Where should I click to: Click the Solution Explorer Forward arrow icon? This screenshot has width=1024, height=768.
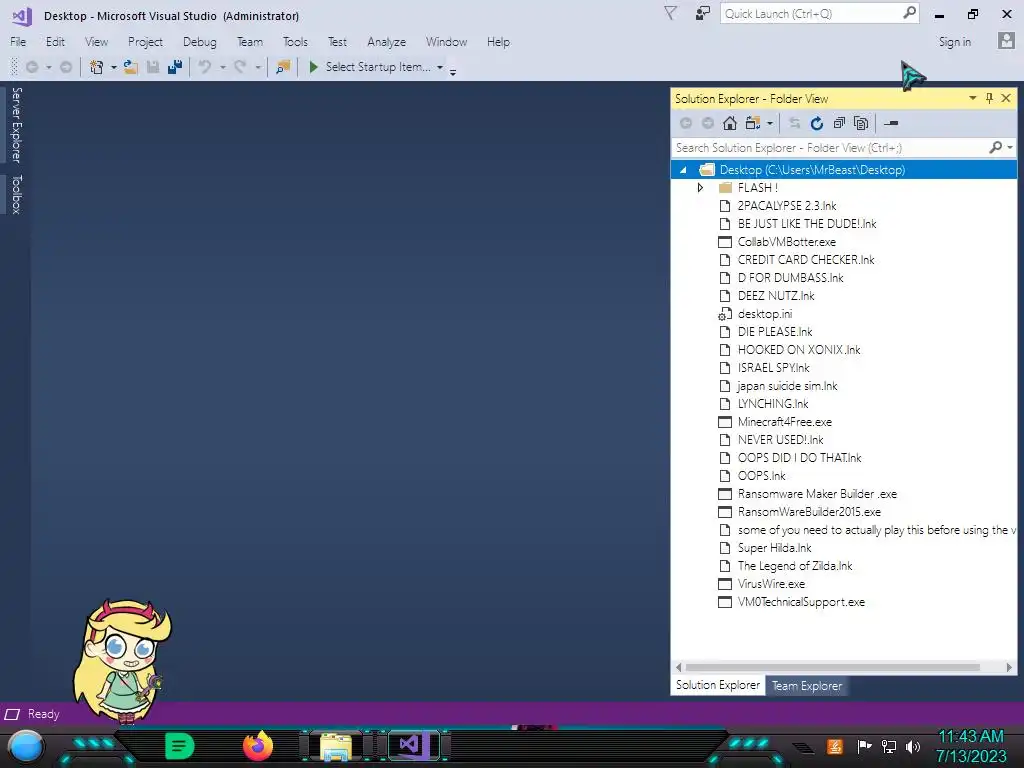click(708, 123)
